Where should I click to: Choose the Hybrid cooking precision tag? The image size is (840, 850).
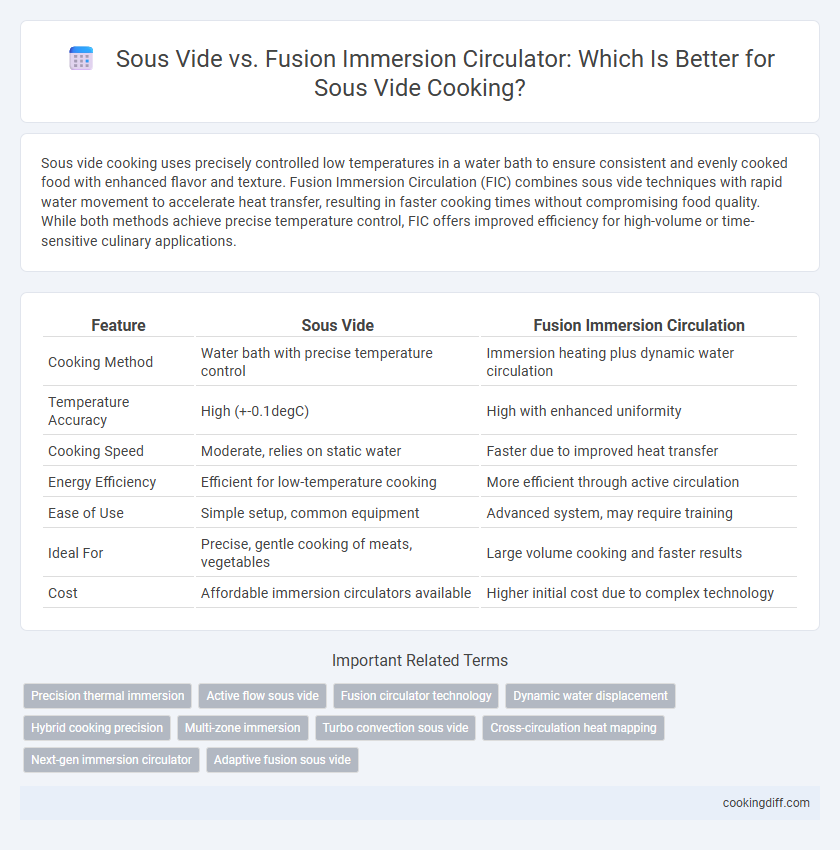pos(97,727)
